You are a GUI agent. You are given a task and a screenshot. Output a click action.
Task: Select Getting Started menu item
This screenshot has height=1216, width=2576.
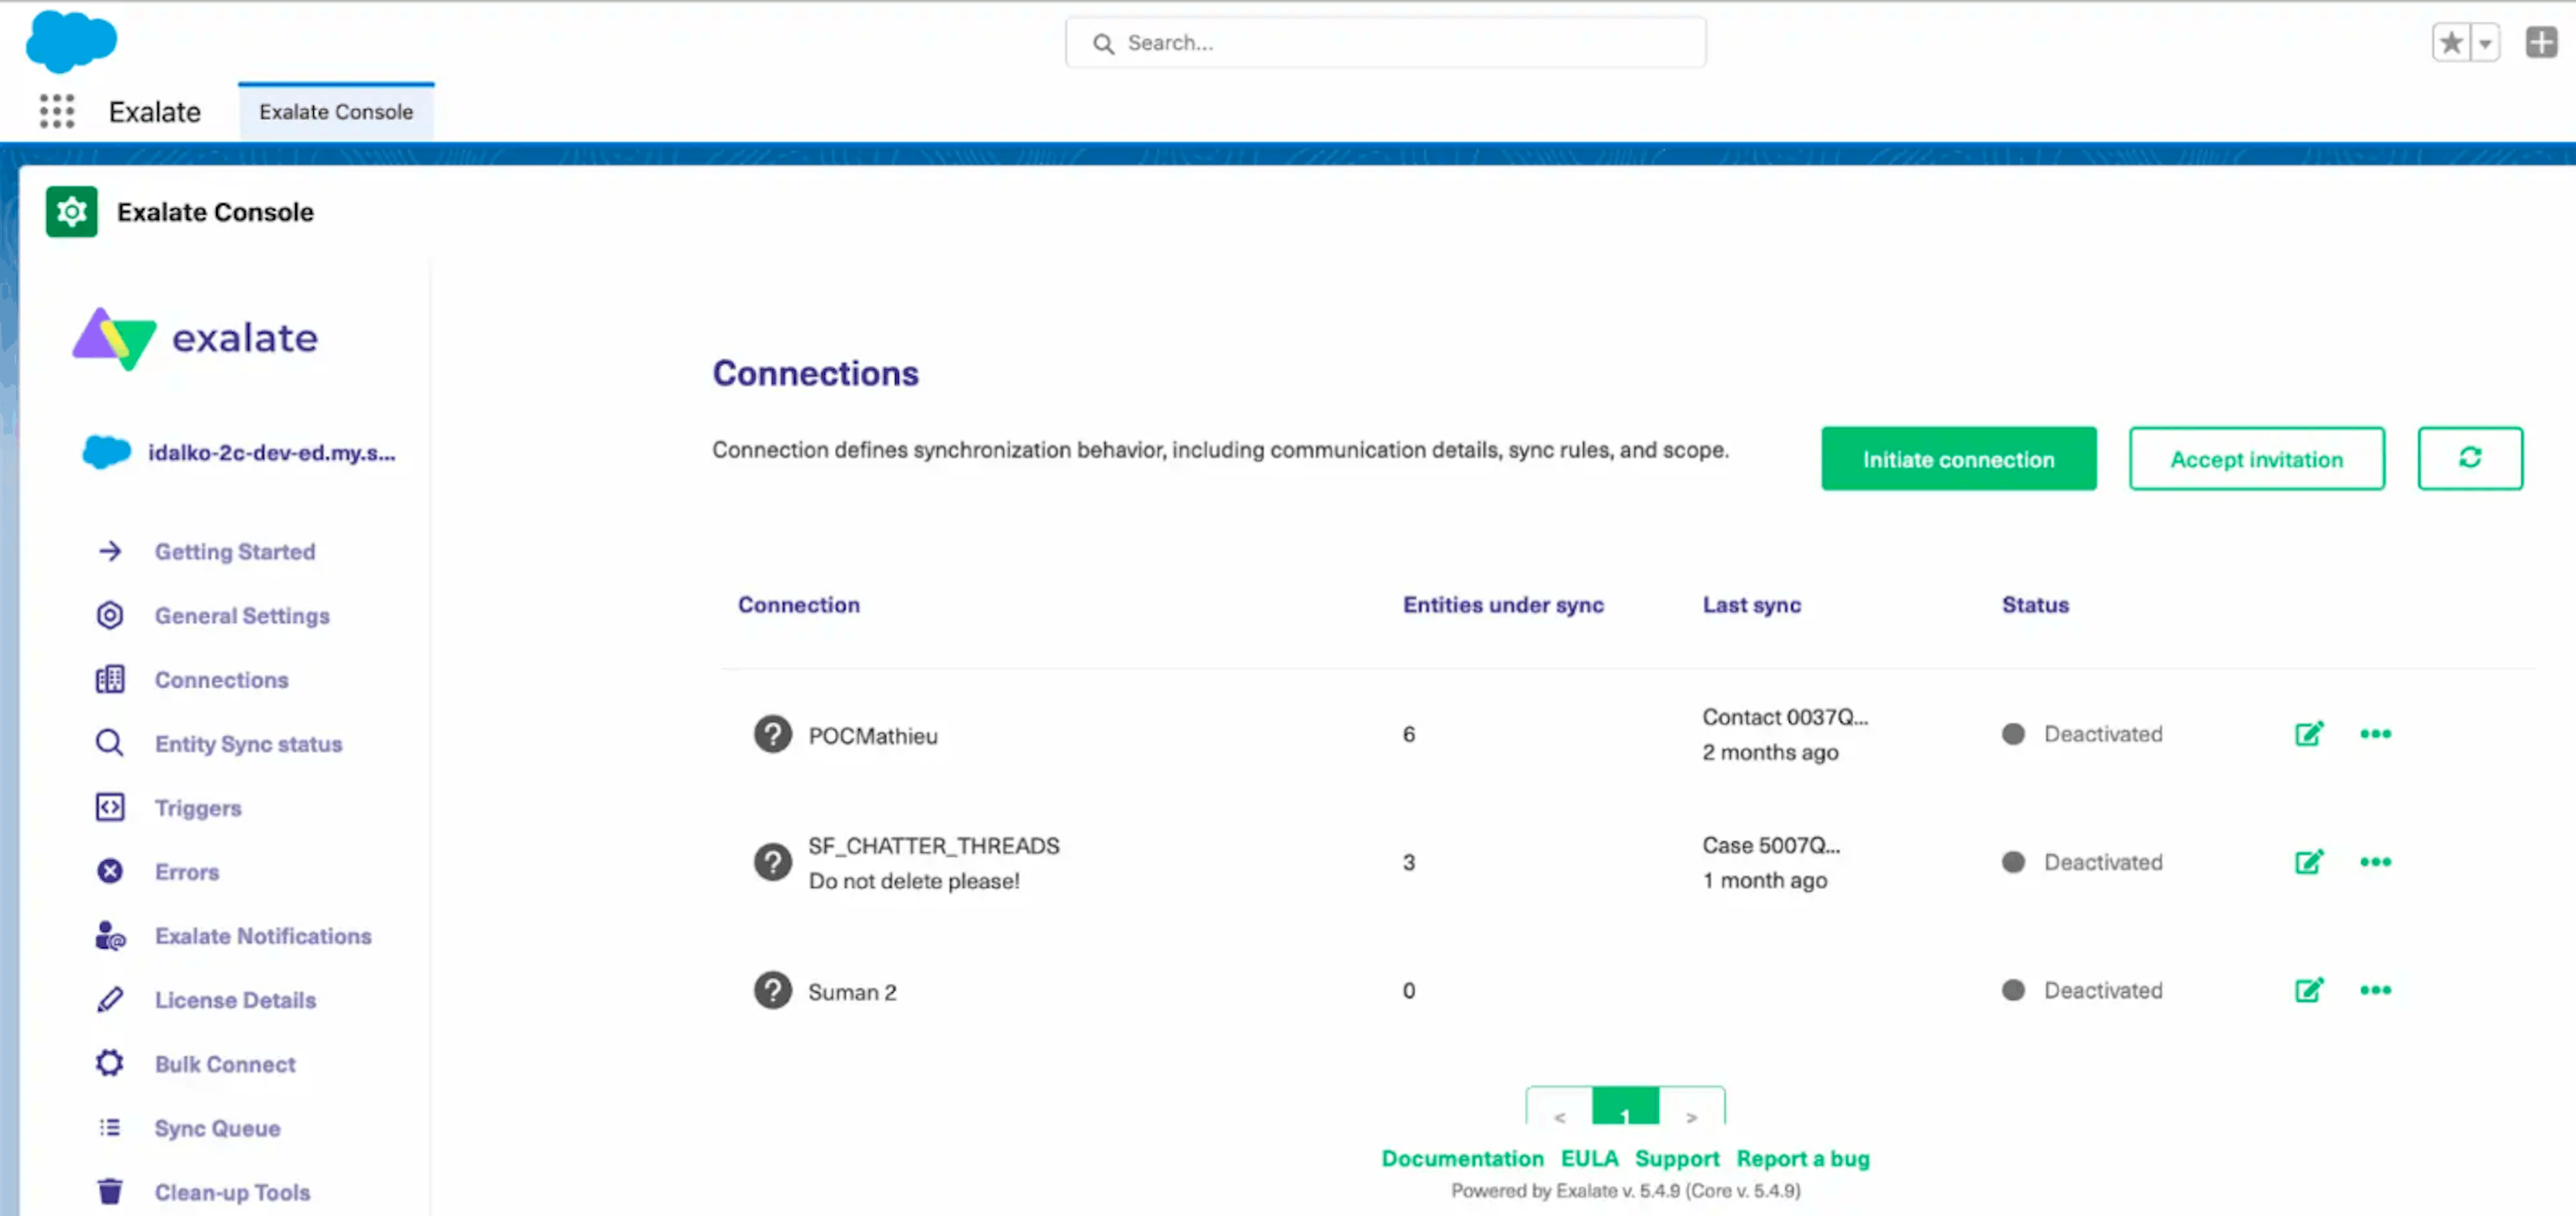click(235, 551)
